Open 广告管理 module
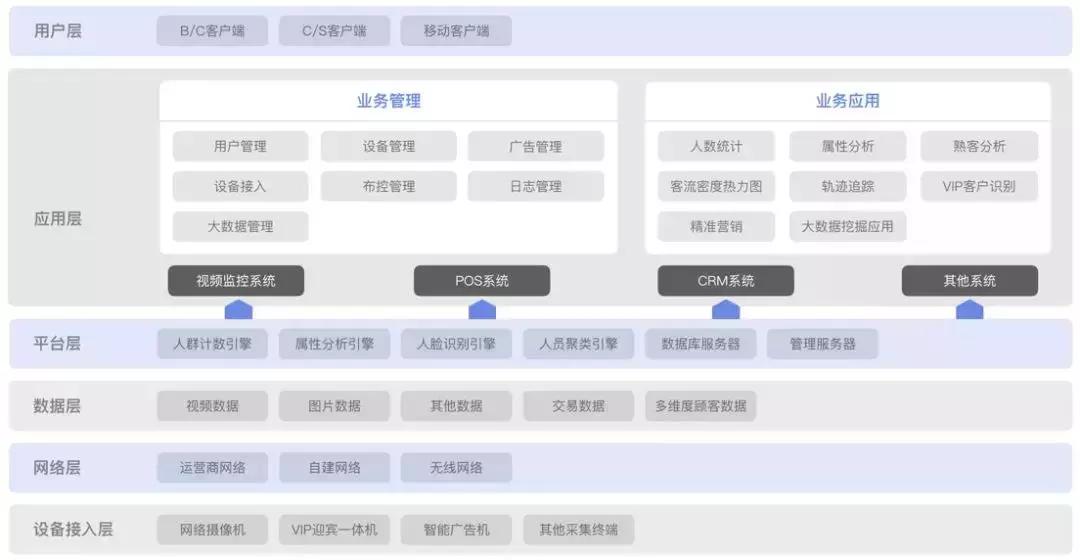This screenshot has height=560, width=1080. [536, 146]
